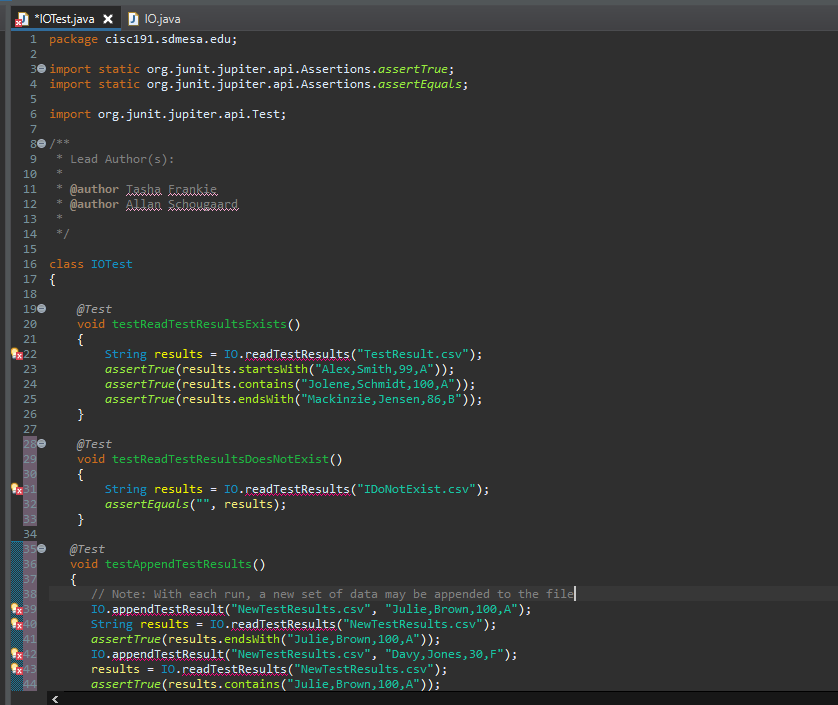Collapse the import block at line 3
838x705 pixels.
41,69
